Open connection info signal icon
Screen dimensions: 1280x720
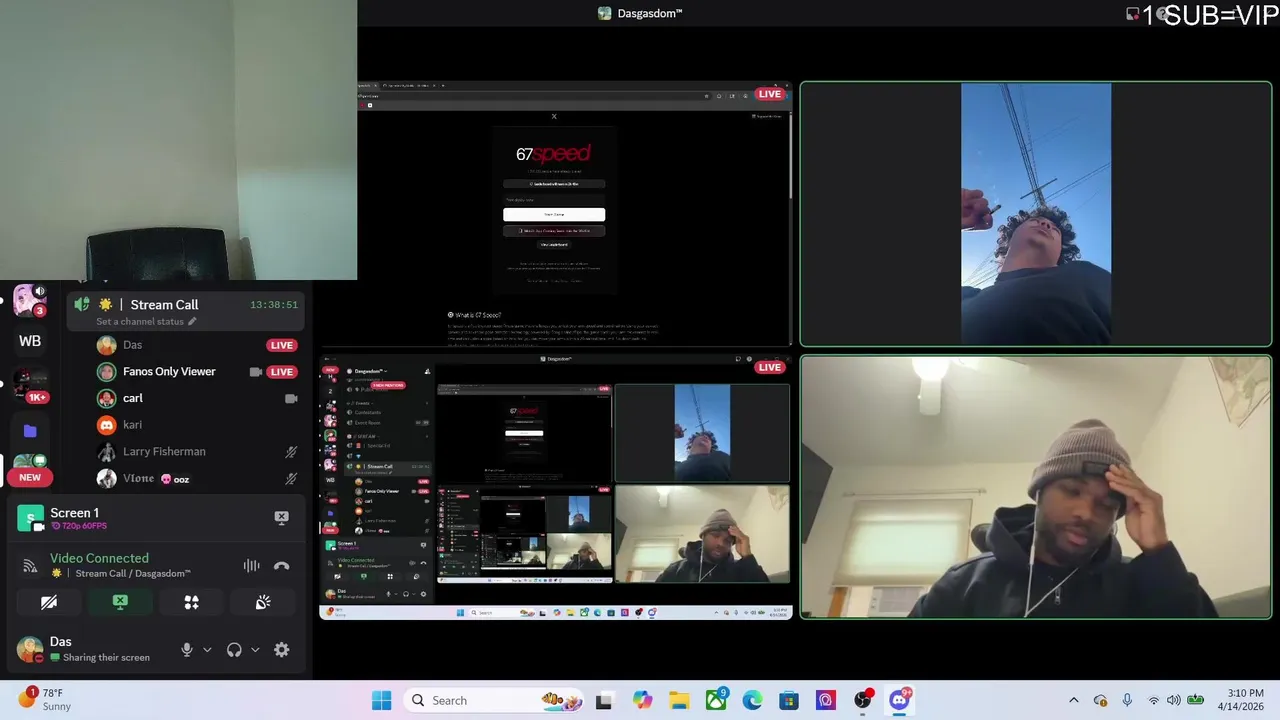tap(30, 566)
